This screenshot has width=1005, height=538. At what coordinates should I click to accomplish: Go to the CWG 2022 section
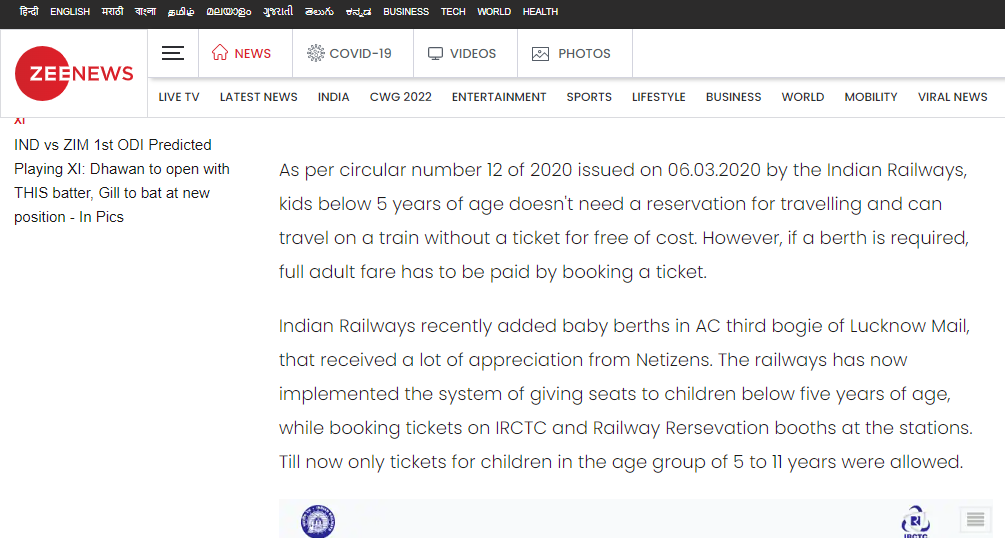click(400, 97)
